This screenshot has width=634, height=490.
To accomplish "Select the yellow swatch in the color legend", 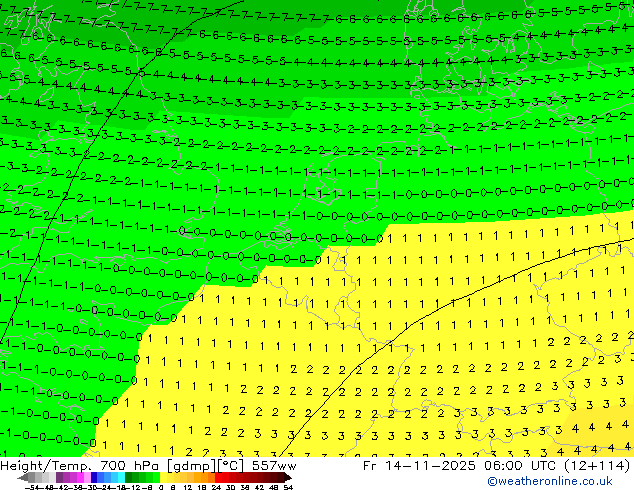I will [x=163, y=478].
